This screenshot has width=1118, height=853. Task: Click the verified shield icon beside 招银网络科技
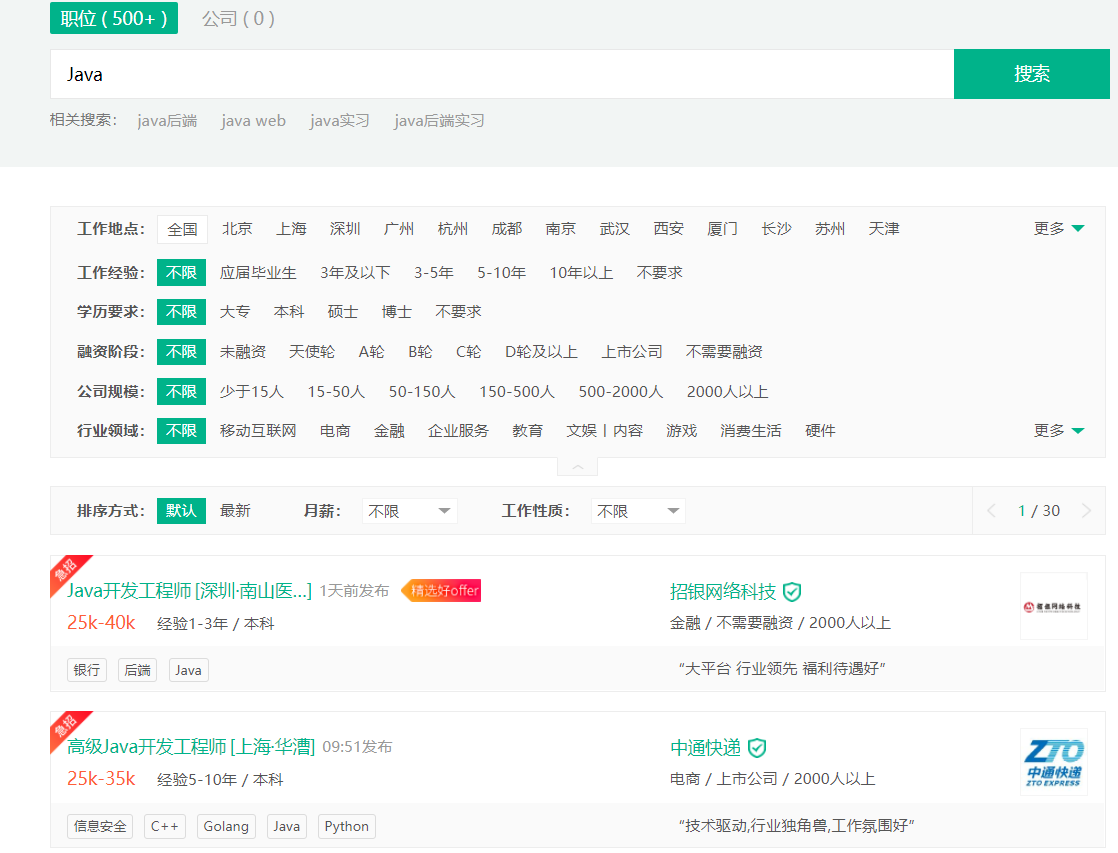pyautogui.click(x=791, y=592)
